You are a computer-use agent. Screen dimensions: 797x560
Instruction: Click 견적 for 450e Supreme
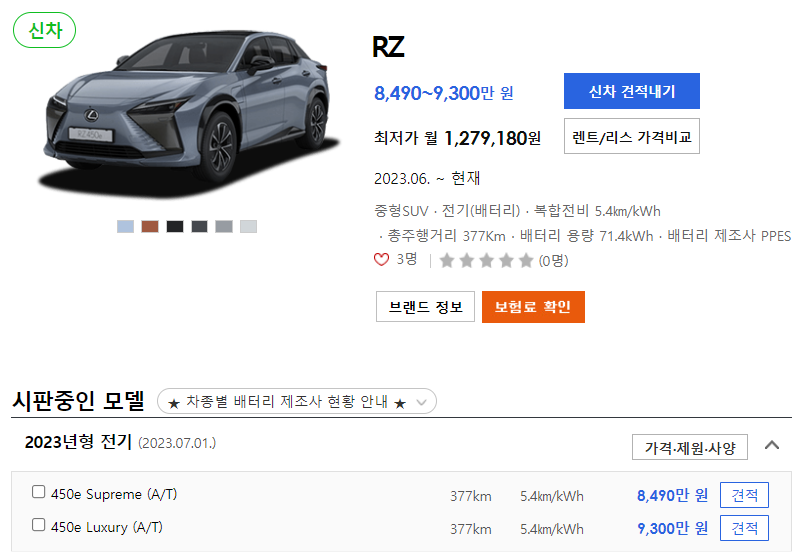point(744,495)
